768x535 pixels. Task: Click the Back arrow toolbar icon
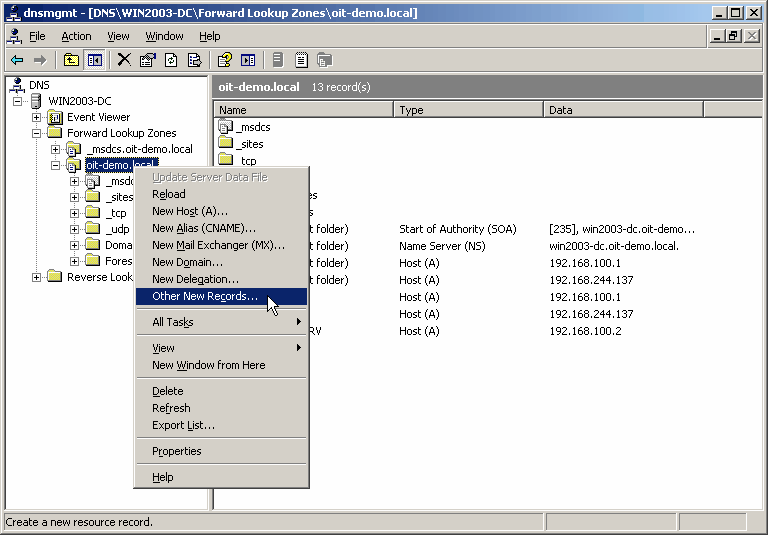(x=17, y=60)
